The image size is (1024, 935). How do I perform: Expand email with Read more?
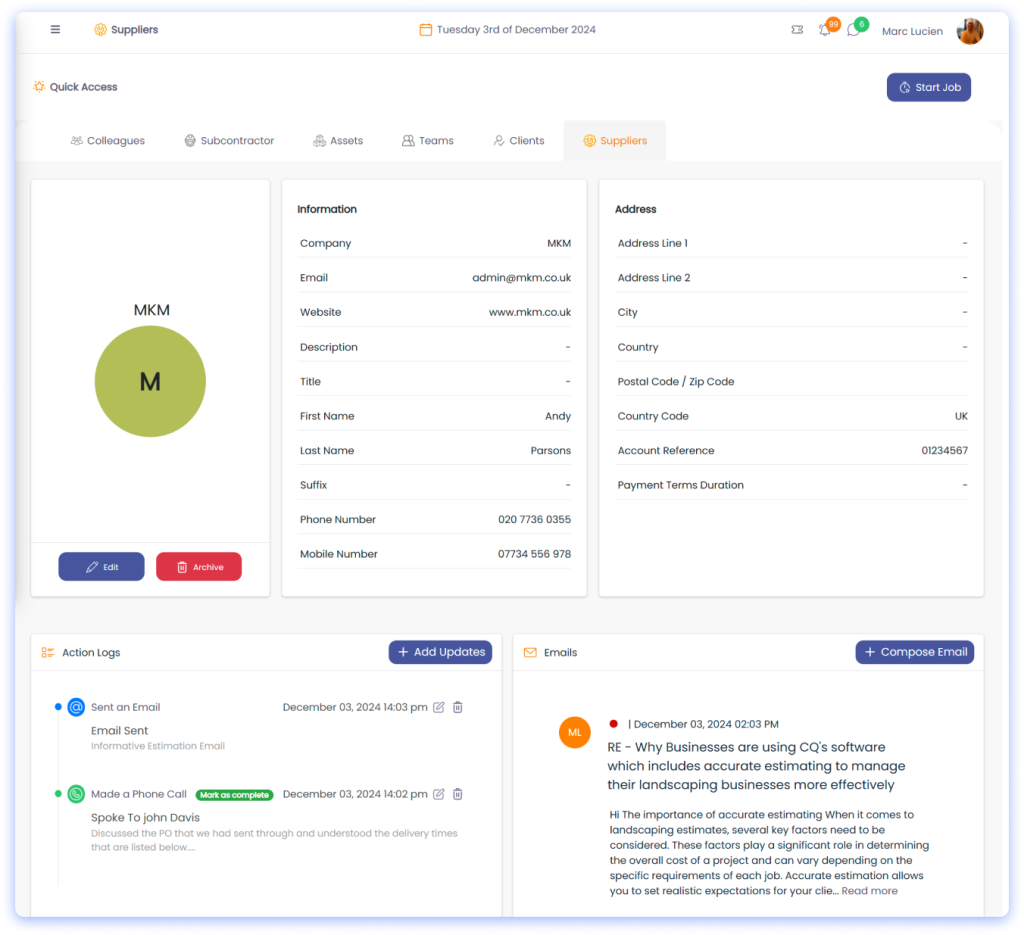869,891
